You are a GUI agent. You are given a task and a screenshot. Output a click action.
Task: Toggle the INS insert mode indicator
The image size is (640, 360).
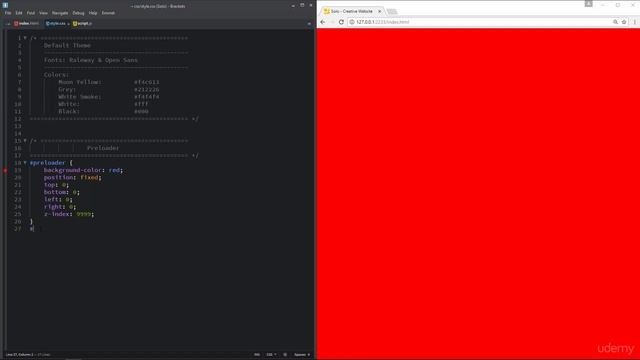pos(257,355)
